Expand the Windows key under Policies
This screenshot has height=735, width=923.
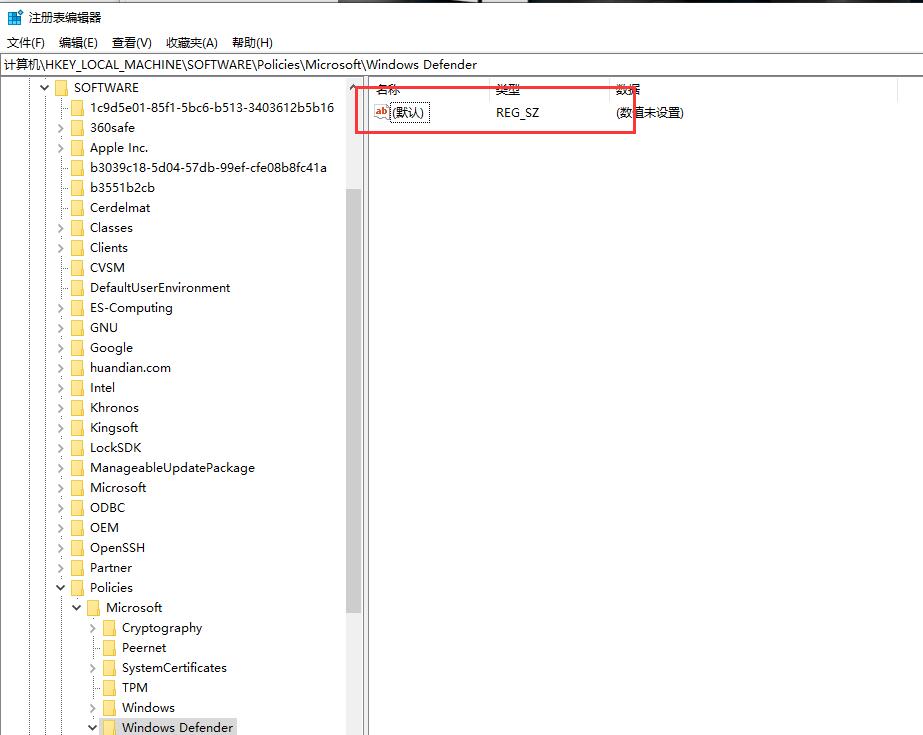[92, 708]
